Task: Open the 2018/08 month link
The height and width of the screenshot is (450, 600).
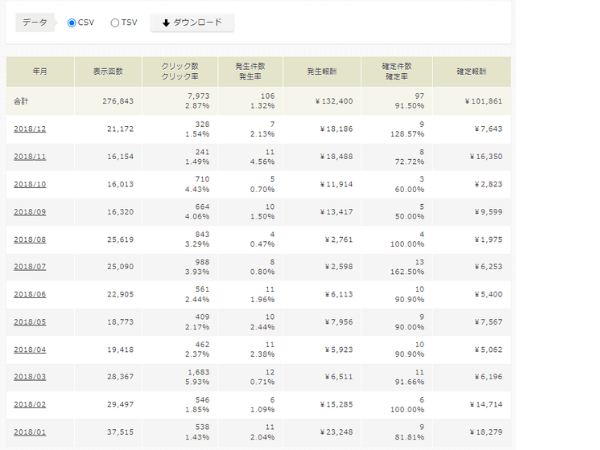Action: coord(29,241)
